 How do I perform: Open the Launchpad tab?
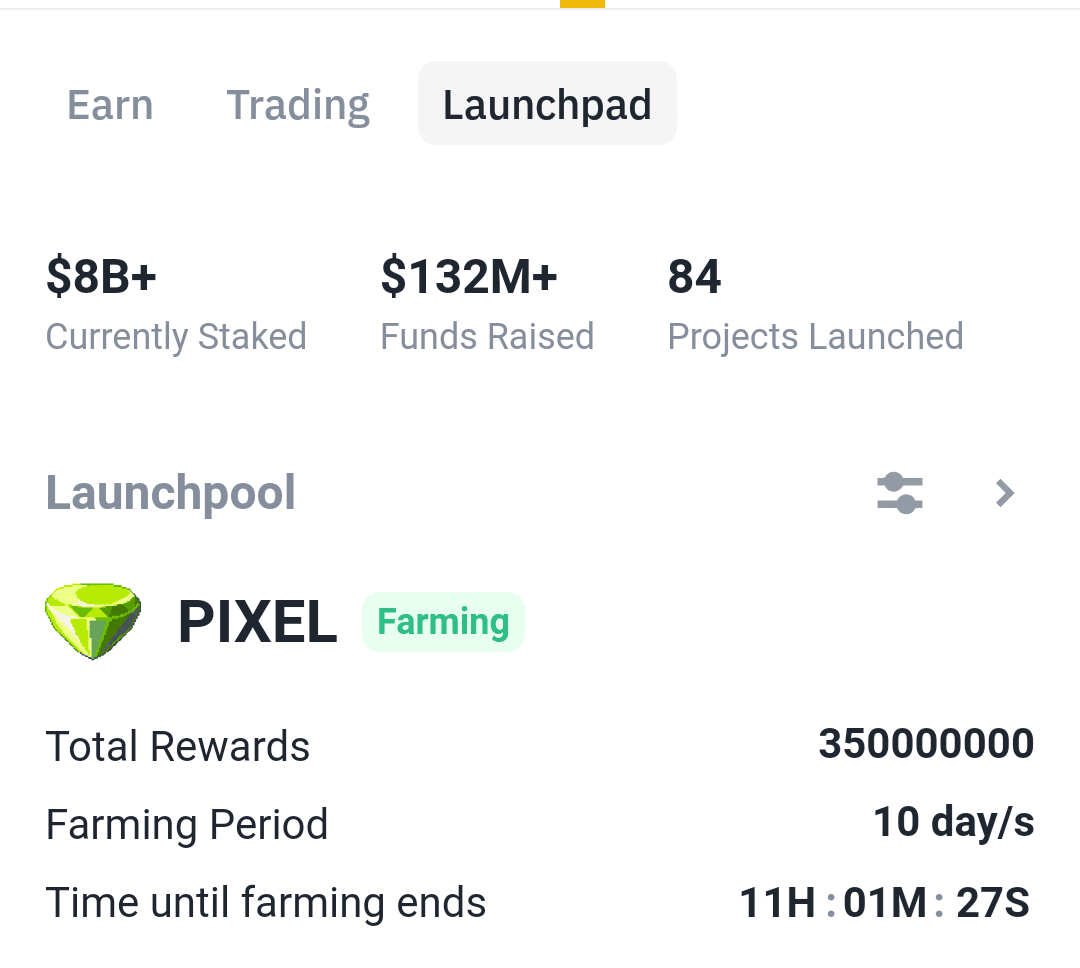coord(547,103)
